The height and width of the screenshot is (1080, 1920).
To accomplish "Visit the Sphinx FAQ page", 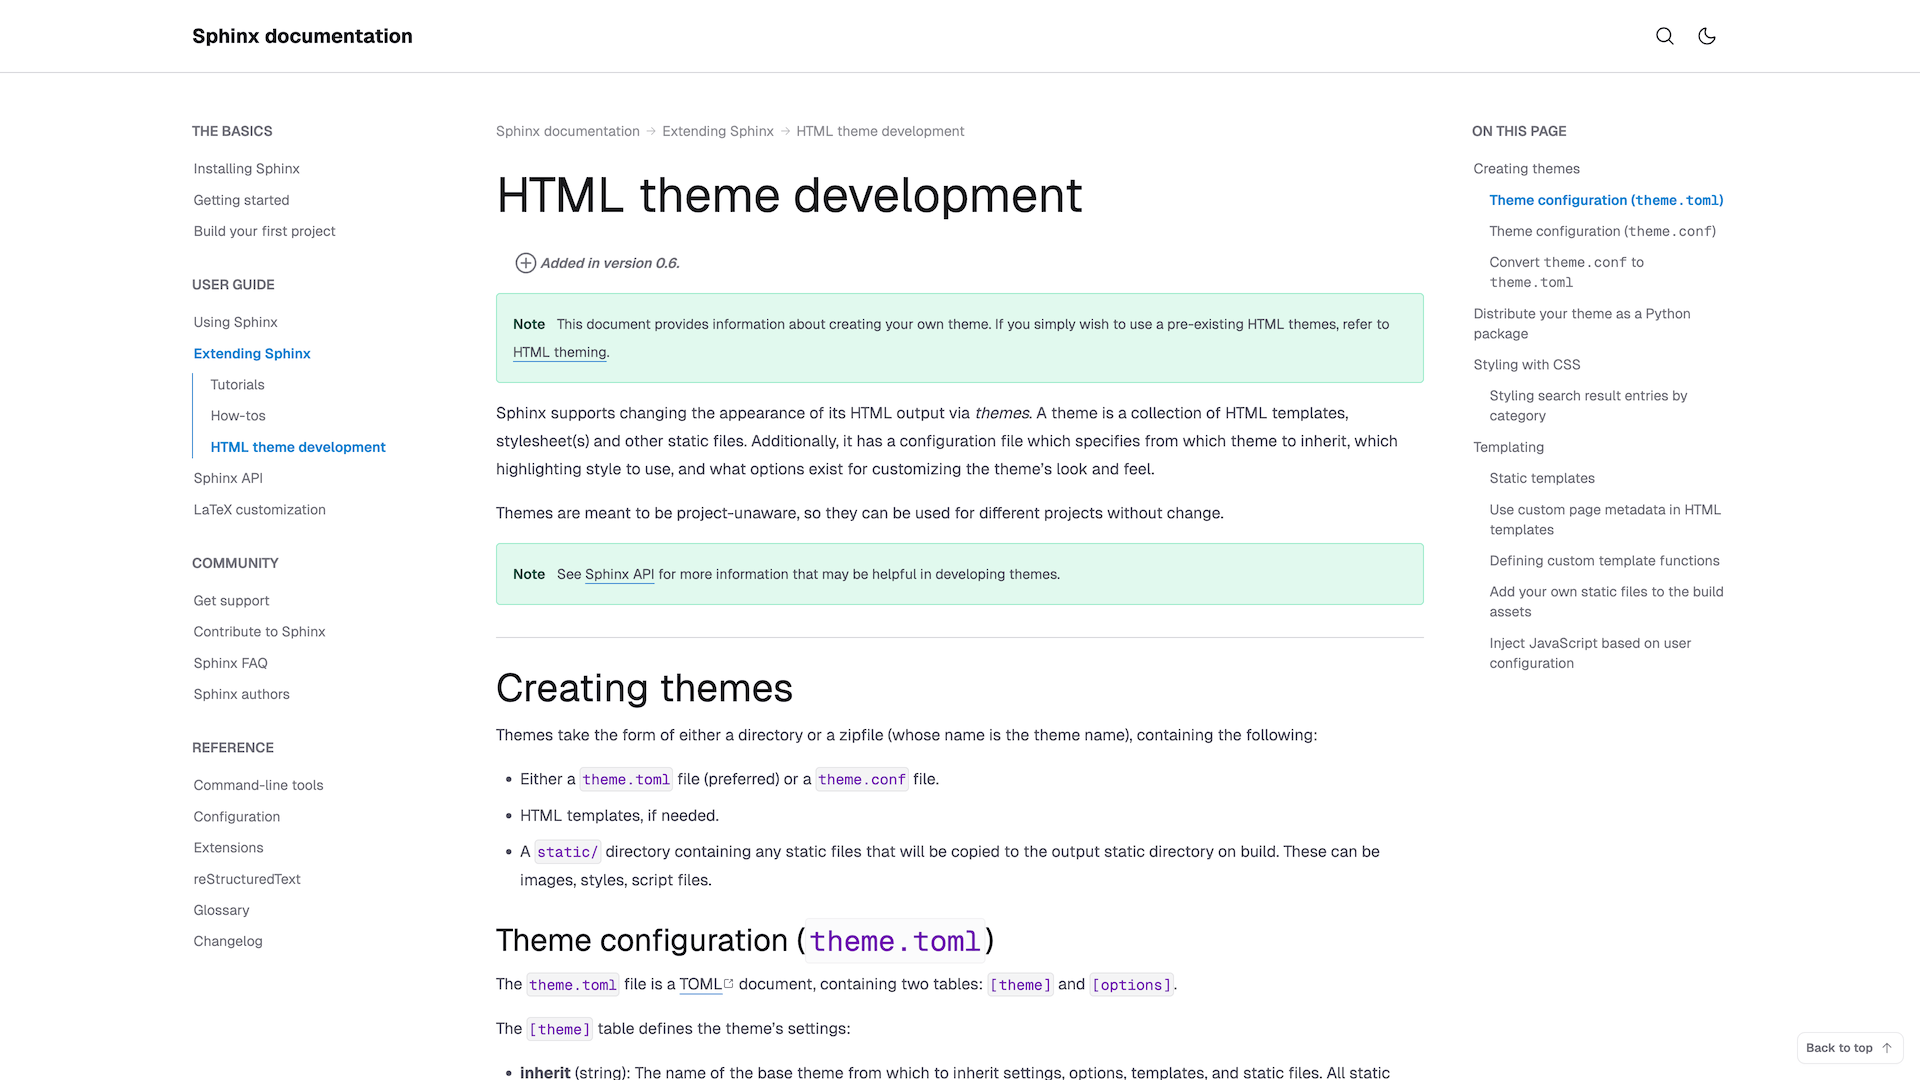I will 230,662.
